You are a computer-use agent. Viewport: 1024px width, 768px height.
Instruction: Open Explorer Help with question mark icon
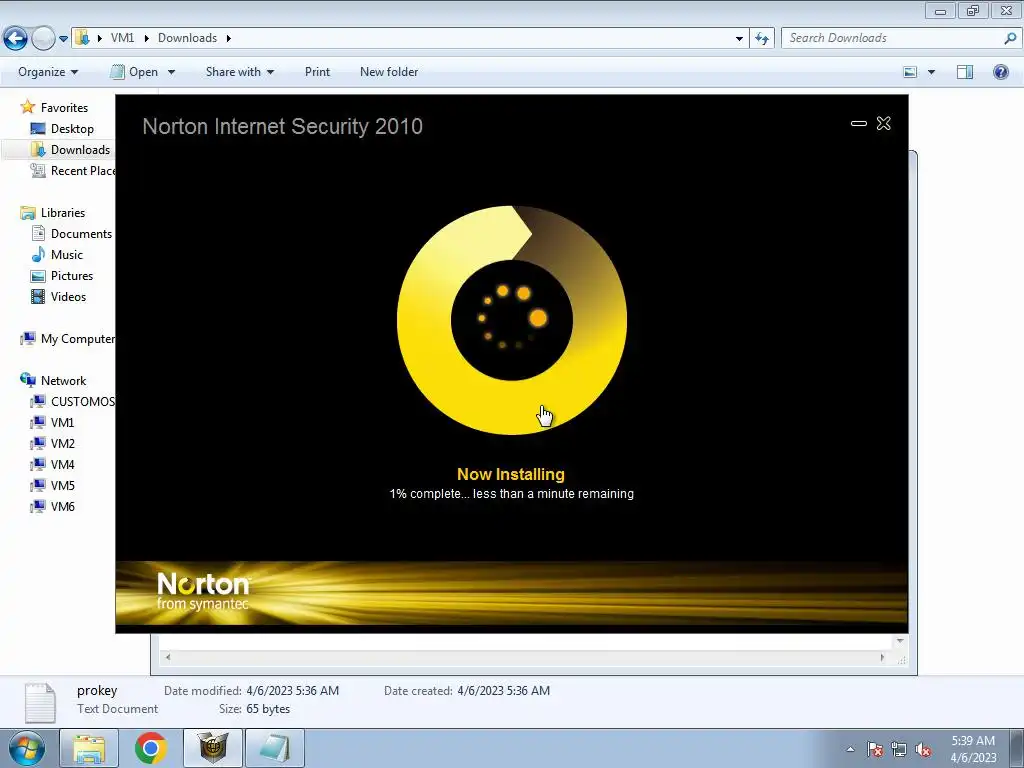pyautogui.click(x=1000, y=72)
